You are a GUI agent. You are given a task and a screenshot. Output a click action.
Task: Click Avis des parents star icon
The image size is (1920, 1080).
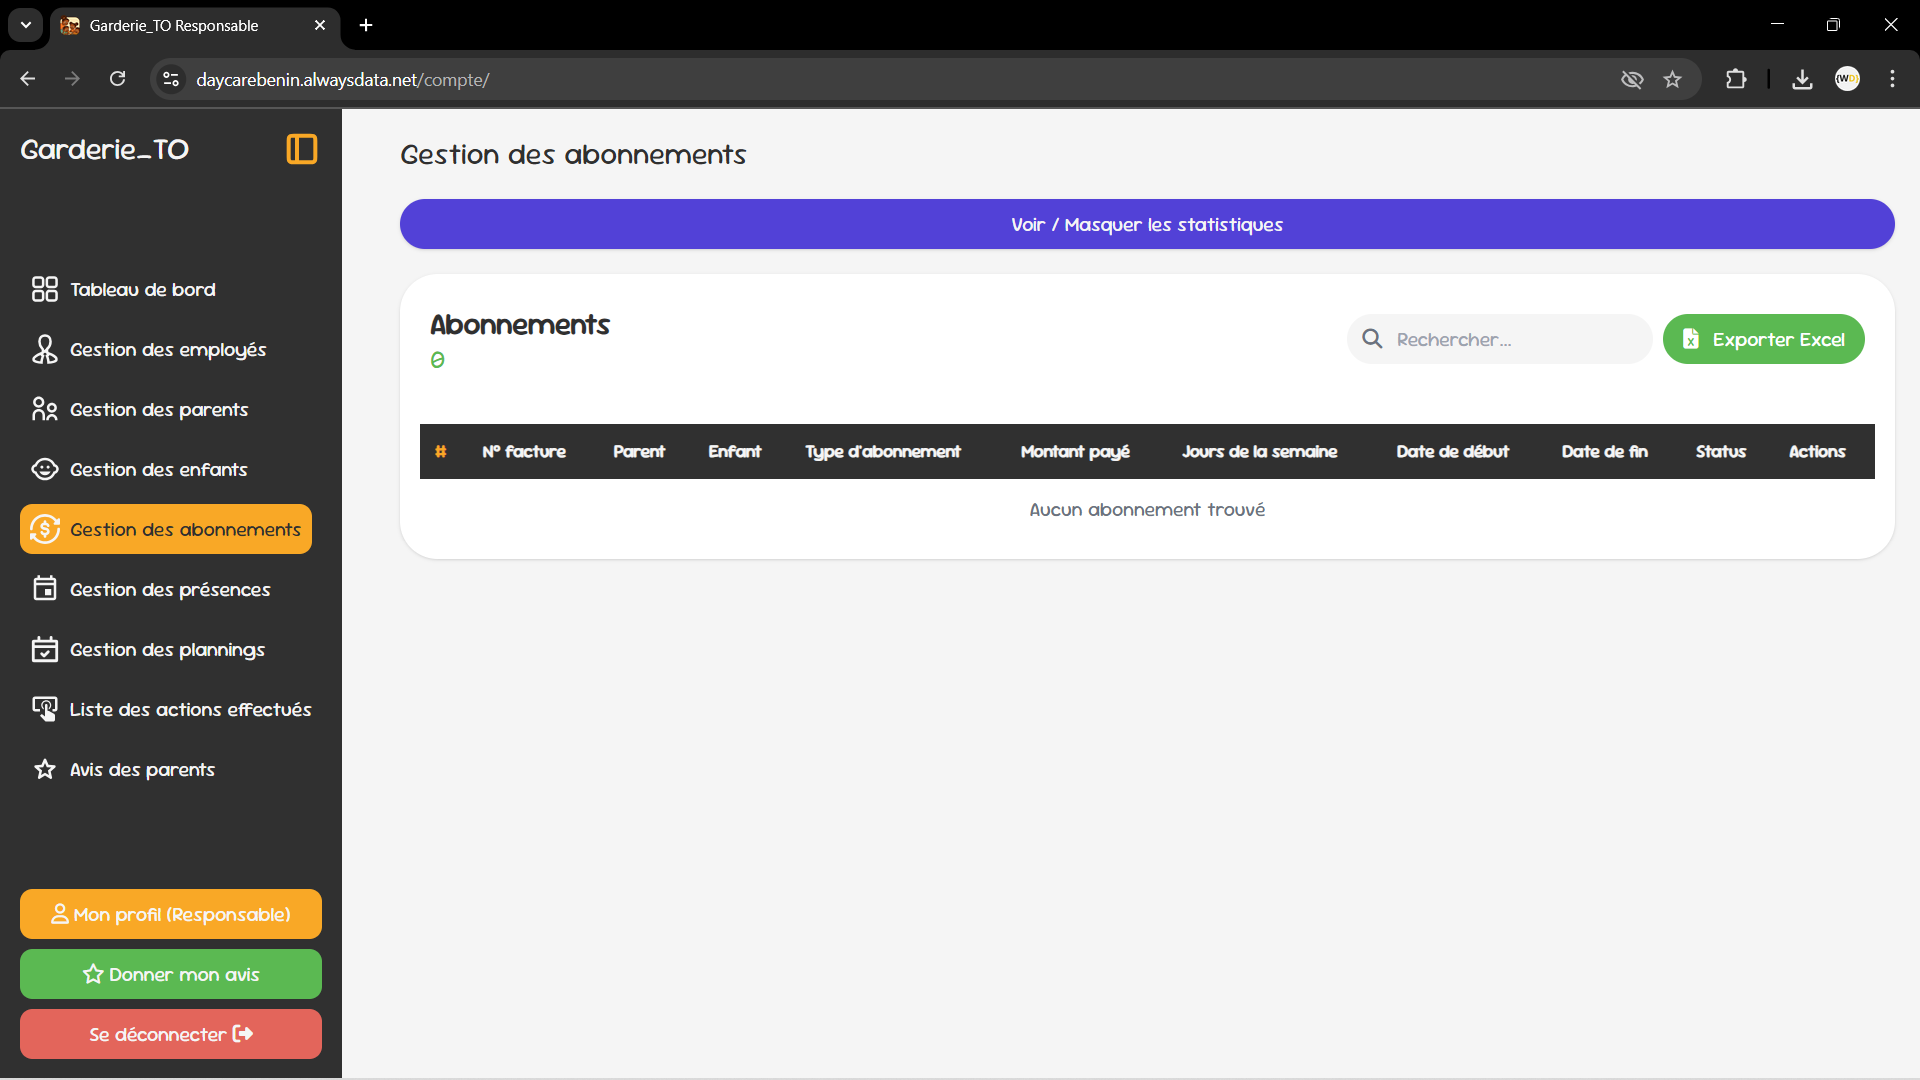[x=44, y=769]
